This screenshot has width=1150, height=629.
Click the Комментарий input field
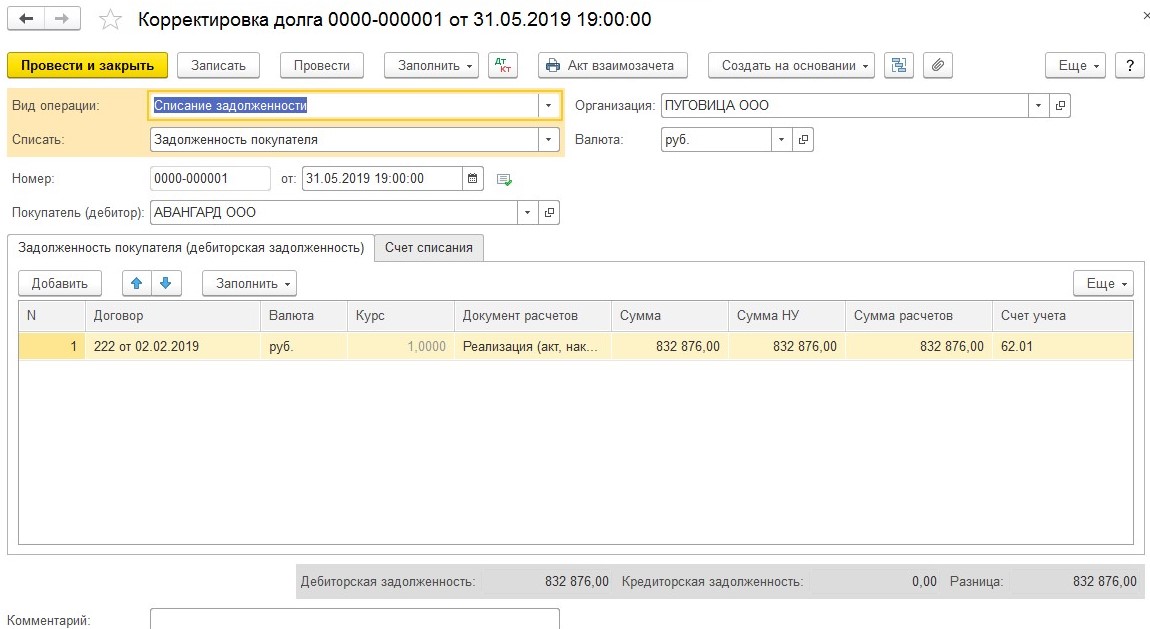pyautogui.click(x=354, y=619)
